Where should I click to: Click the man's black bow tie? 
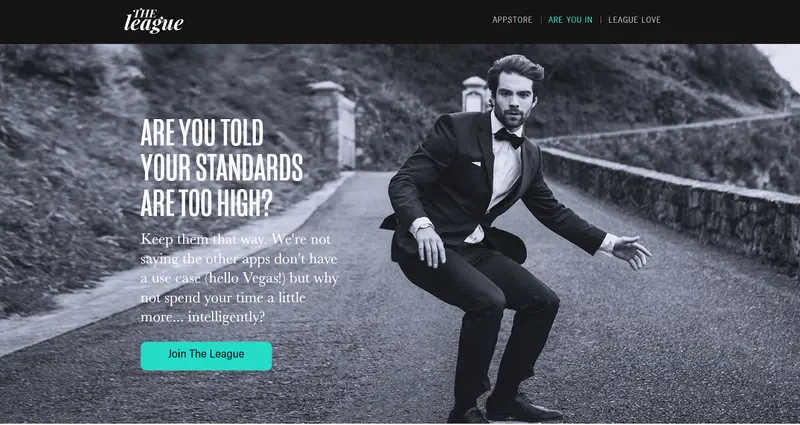coord(509,137)
